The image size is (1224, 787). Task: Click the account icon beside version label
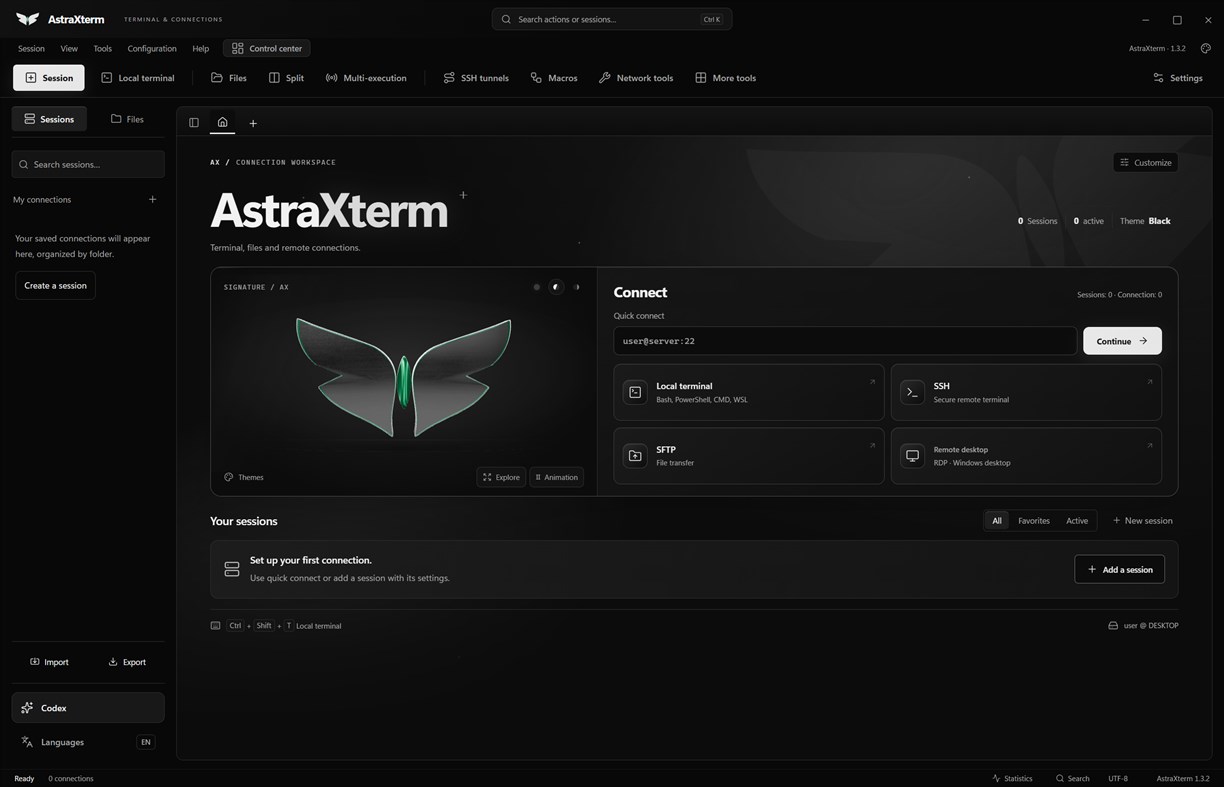click(x=1205, y=48)
